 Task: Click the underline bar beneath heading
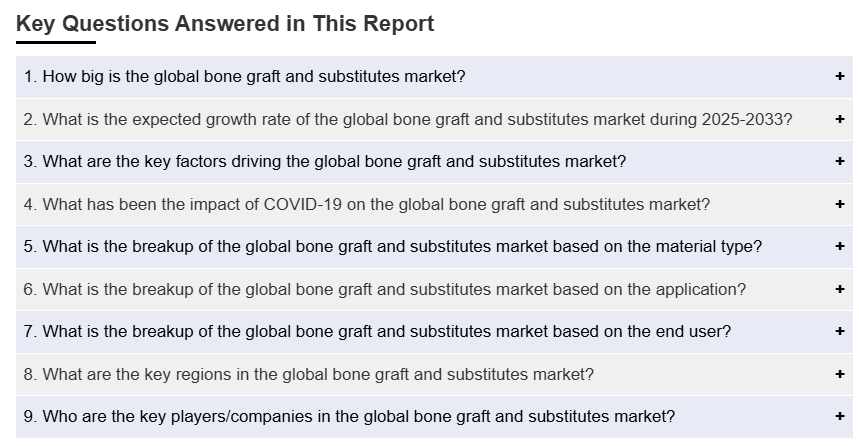[56, 43]
